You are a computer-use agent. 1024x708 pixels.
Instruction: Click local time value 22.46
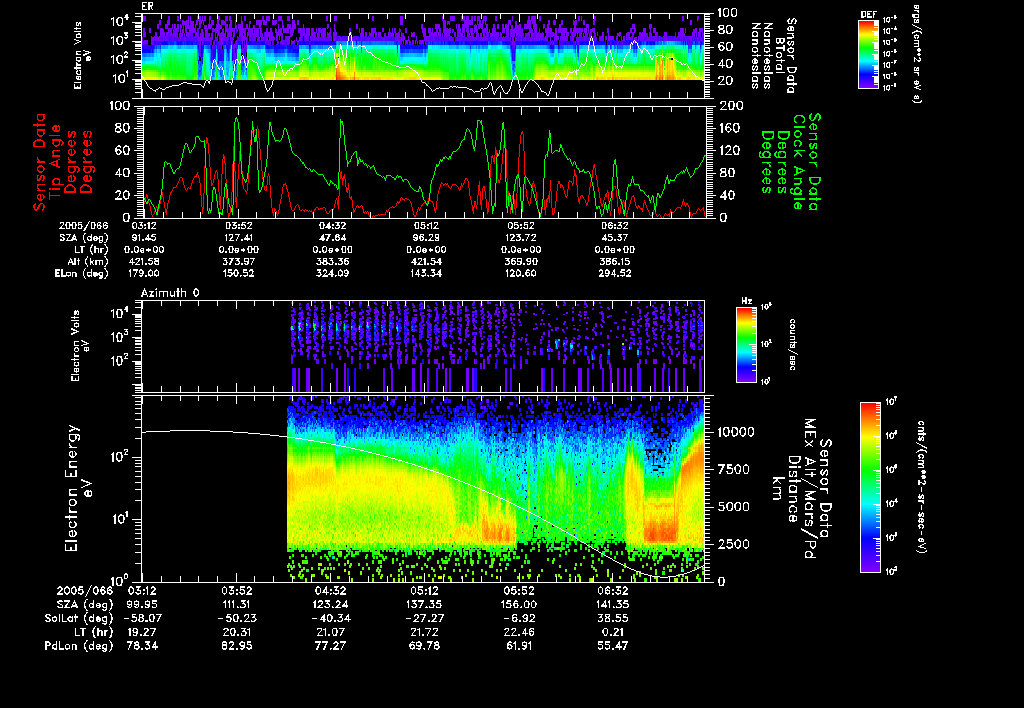coord(519,632)
